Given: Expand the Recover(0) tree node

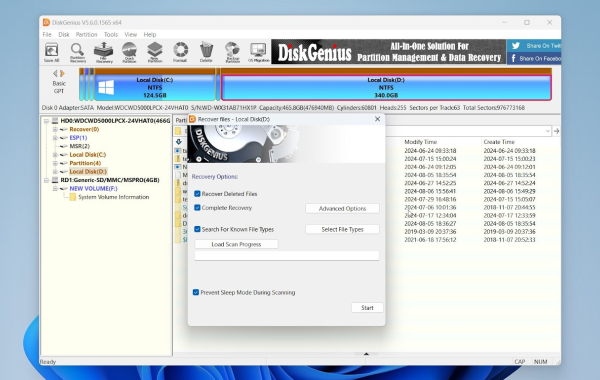Looking at the screenshot, I should coord(55,129).
